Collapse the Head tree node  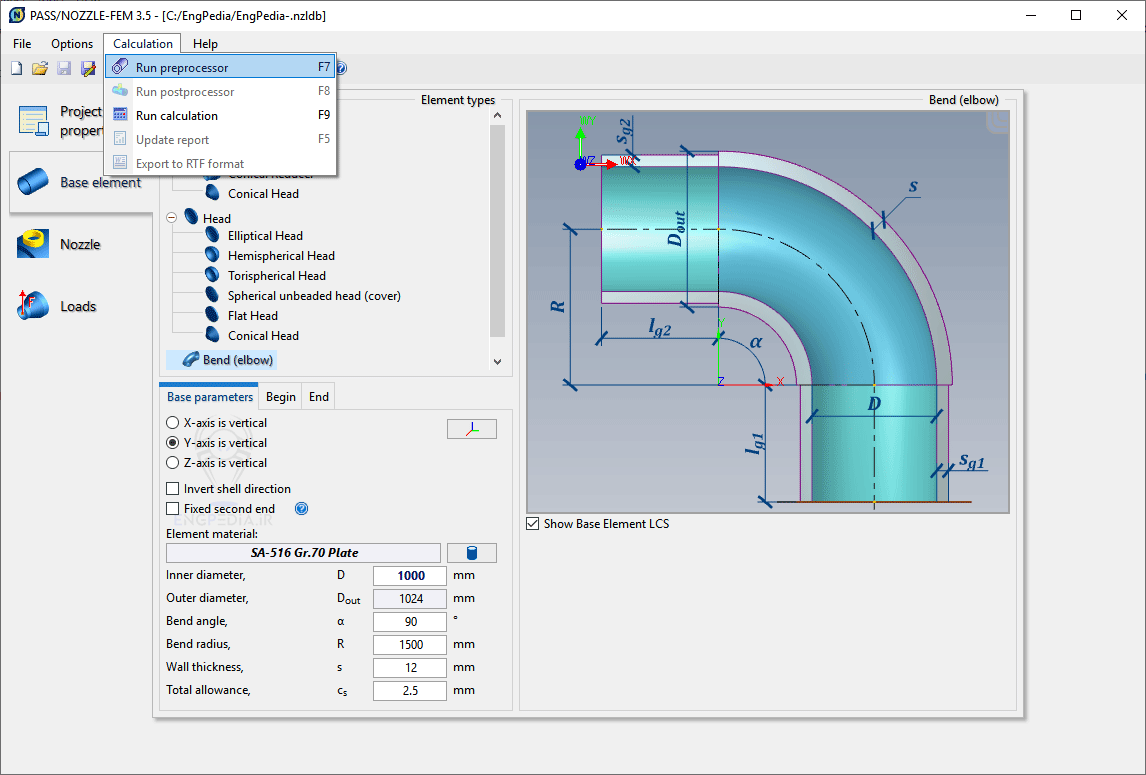click(x=172, y=216)
